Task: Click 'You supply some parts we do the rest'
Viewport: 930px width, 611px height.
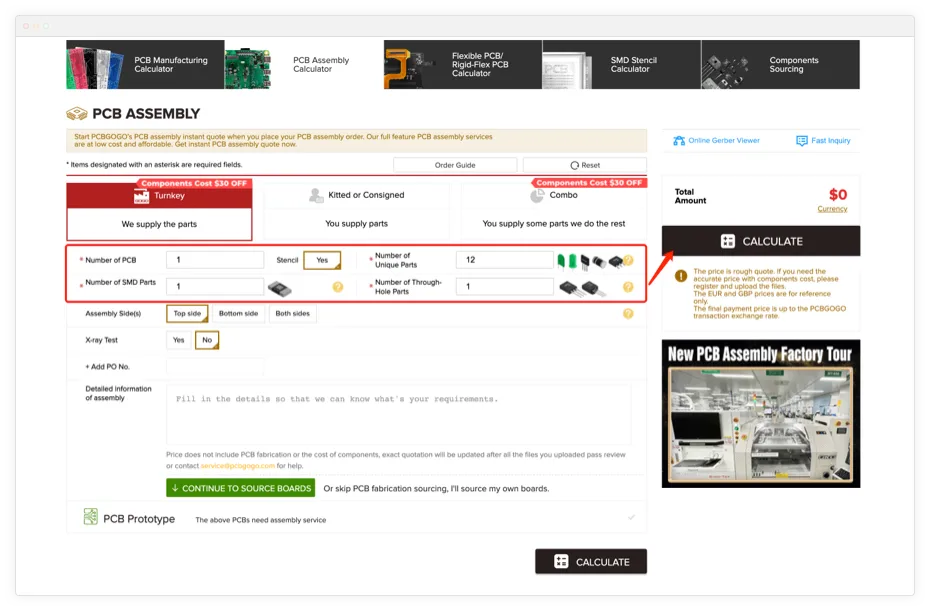Action: pos(553,224)
